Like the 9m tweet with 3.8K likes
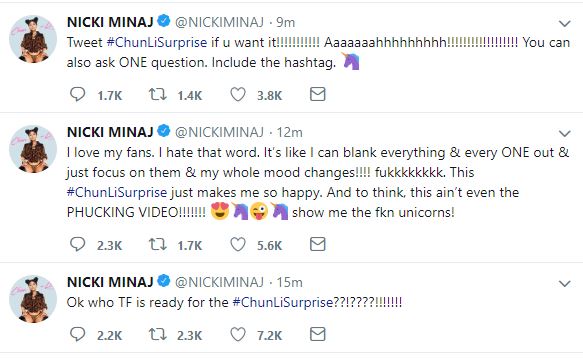This screenshot has width=583, height=361. (x=238, y=94)
